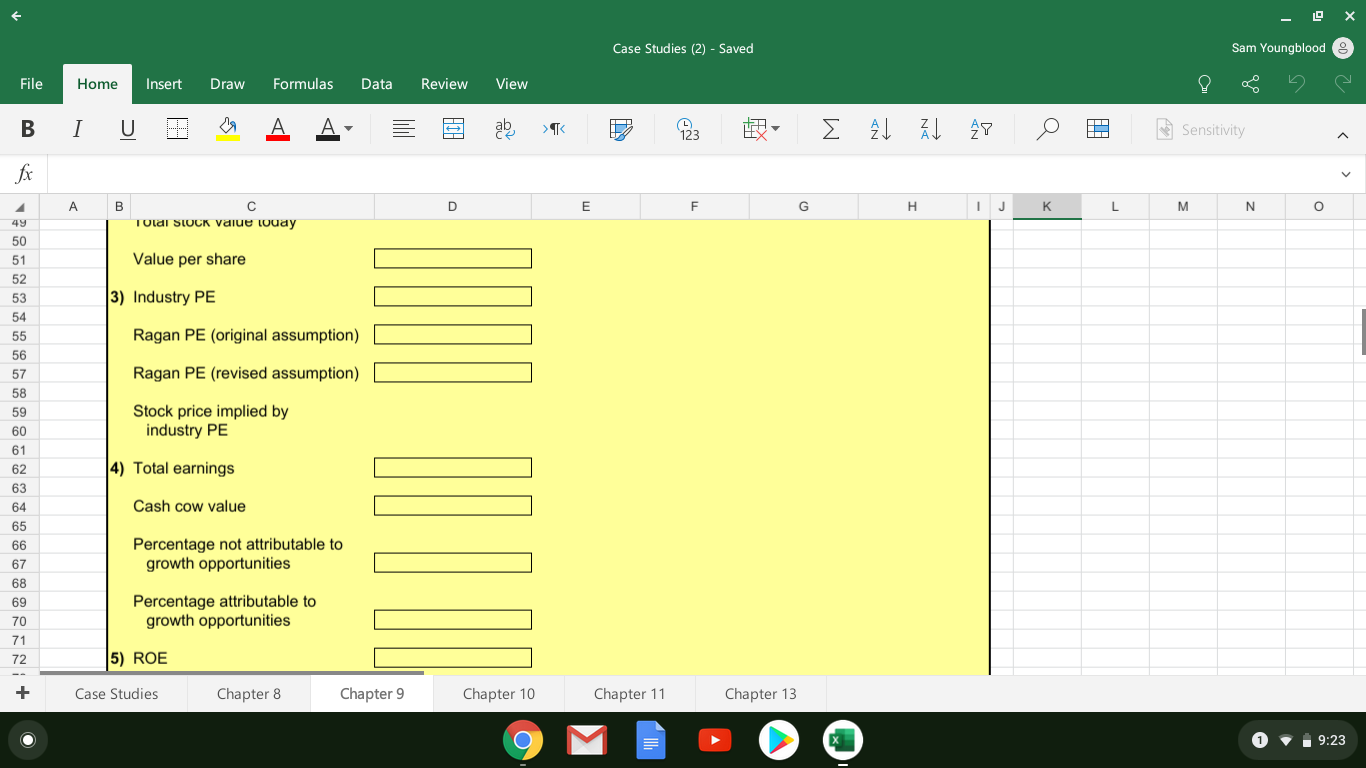Expand the formula bar chevron
The width and height of the screenshot is (1366, 768).
(1346, 174)
